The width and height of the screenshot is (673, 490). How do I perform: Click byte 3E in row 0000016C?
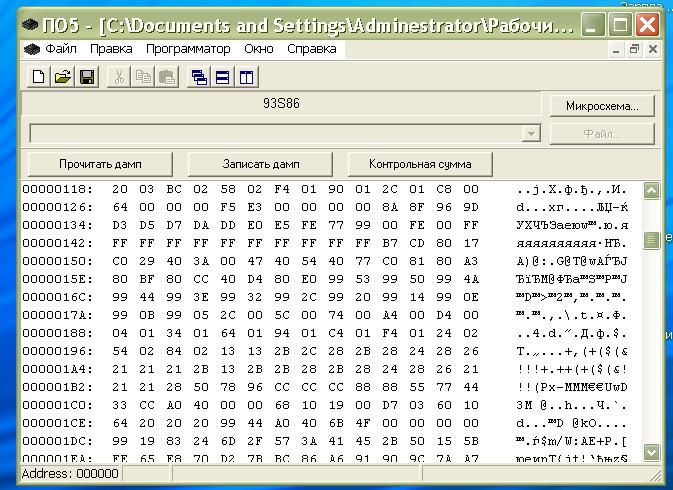click(201, 297)
